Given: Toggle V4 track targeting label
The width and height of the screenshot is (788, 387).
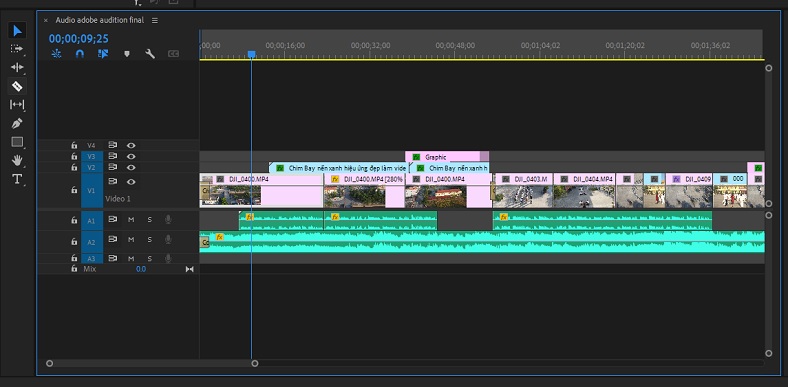Looking at the screenshot, I should click(x=91, y=145).
